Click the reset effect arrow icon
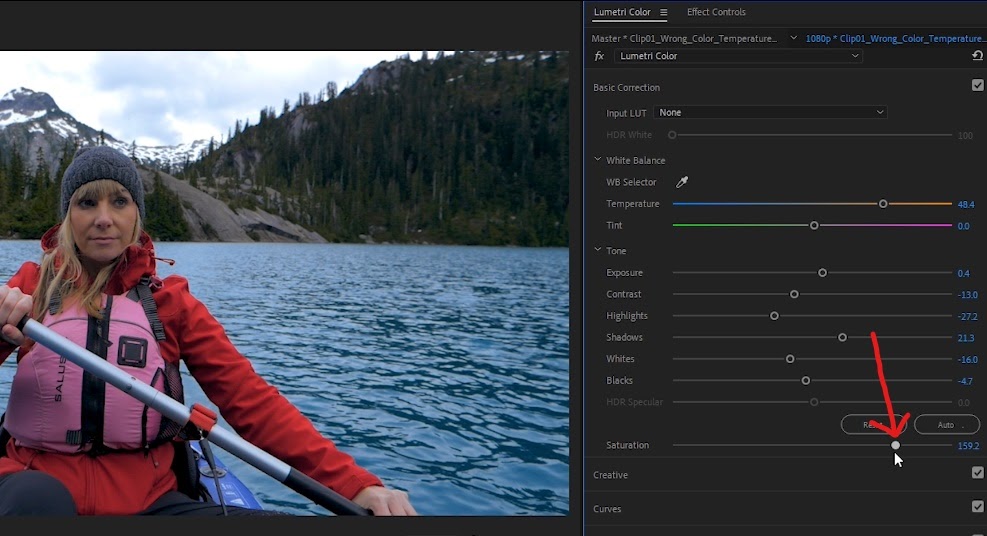 (978, 56)
